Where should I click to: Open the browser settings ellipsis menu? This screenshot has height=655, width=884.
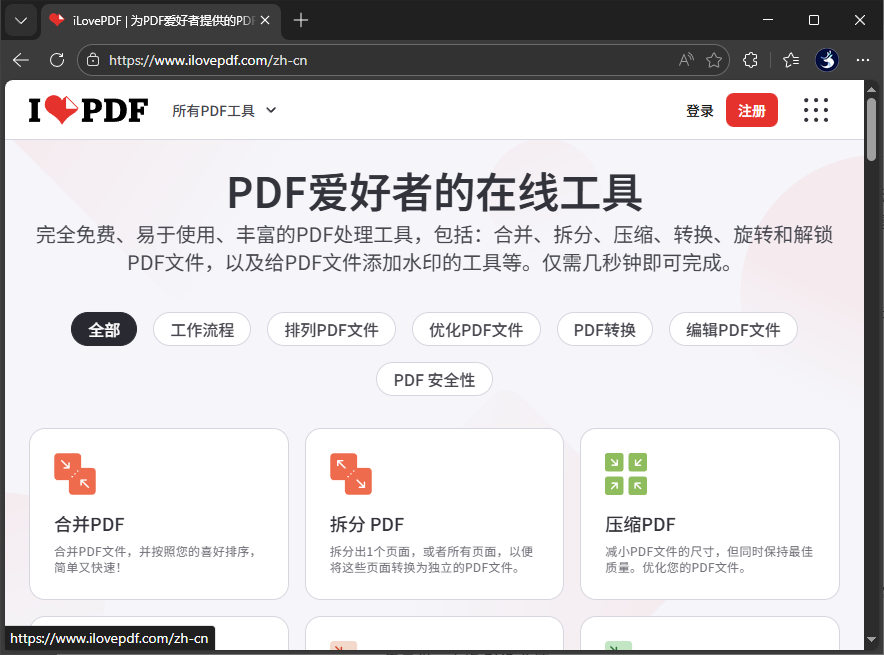pyautogui.click(x=863, y=60)
